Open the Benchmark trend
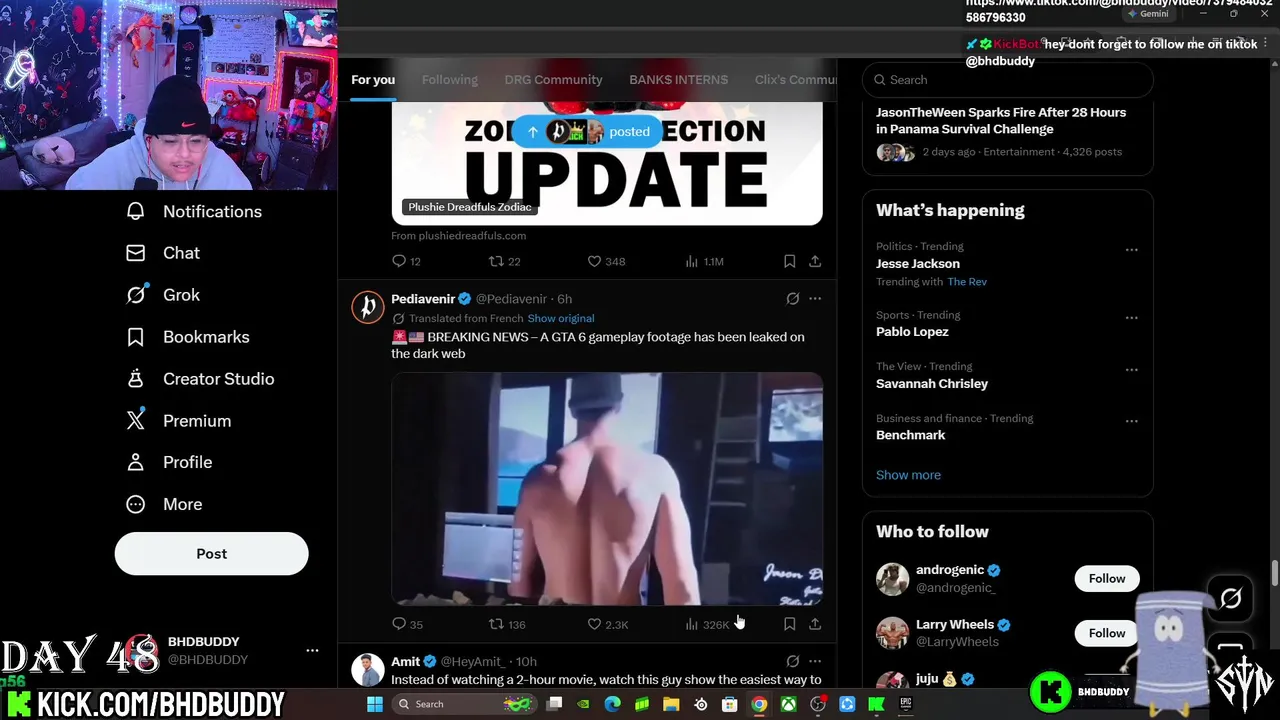Screen dimensions: 1280x720 tap(910, 435)
